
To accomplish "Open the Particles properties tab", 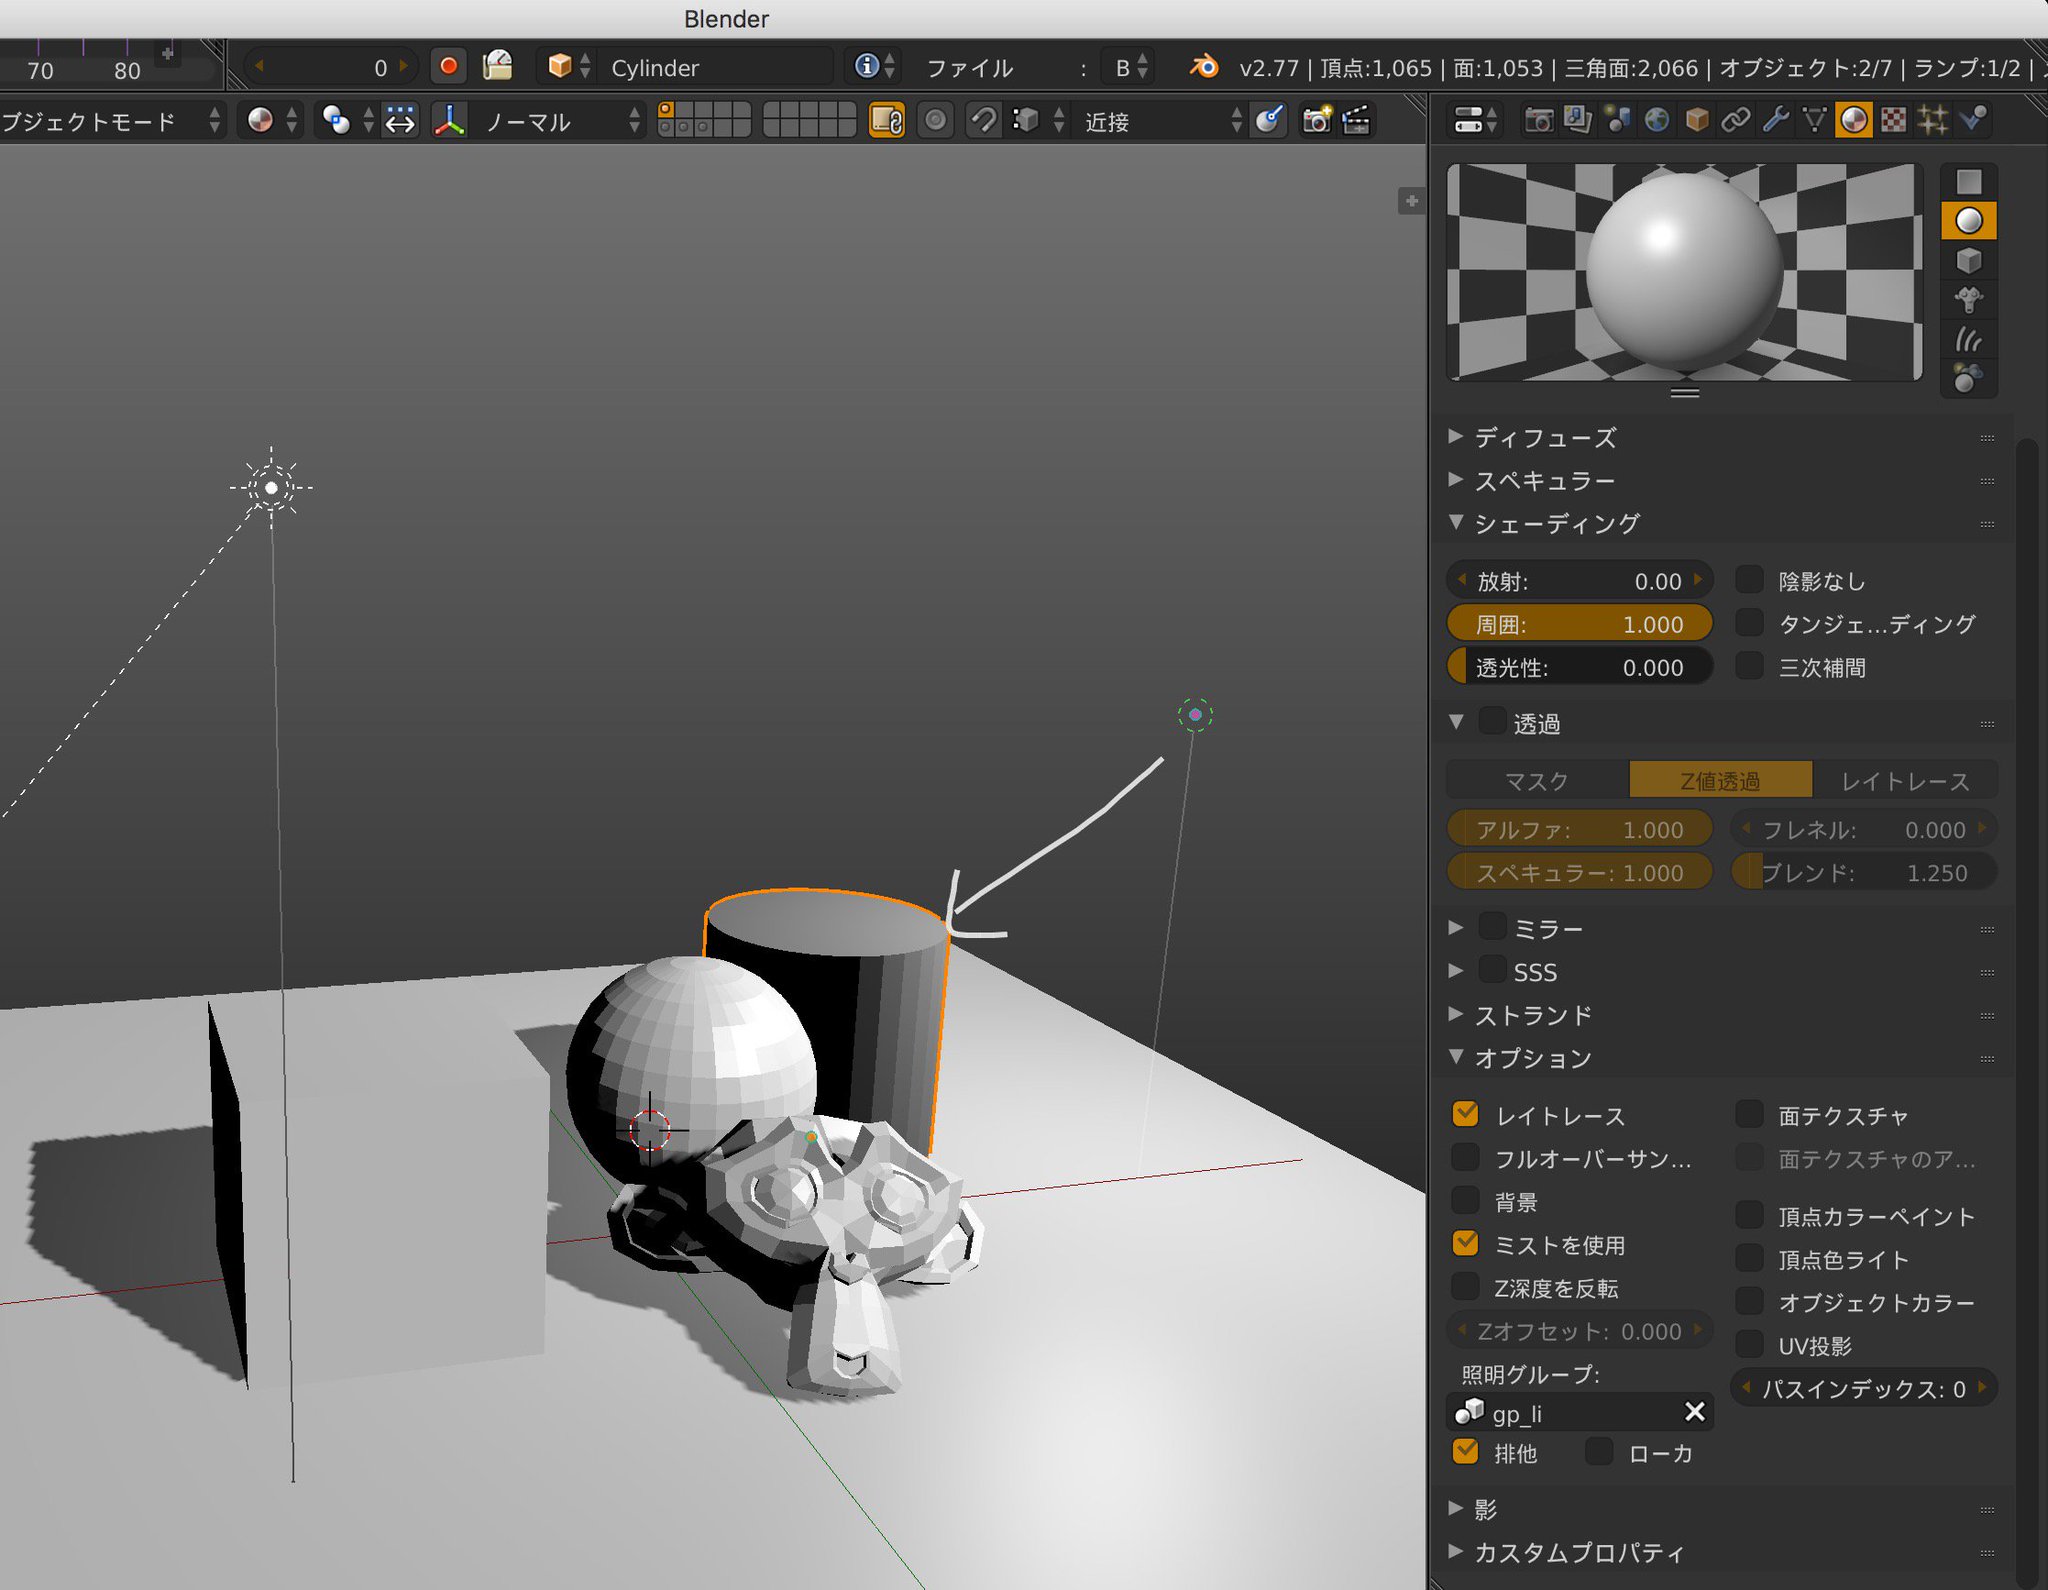I will pos(1933,121).
